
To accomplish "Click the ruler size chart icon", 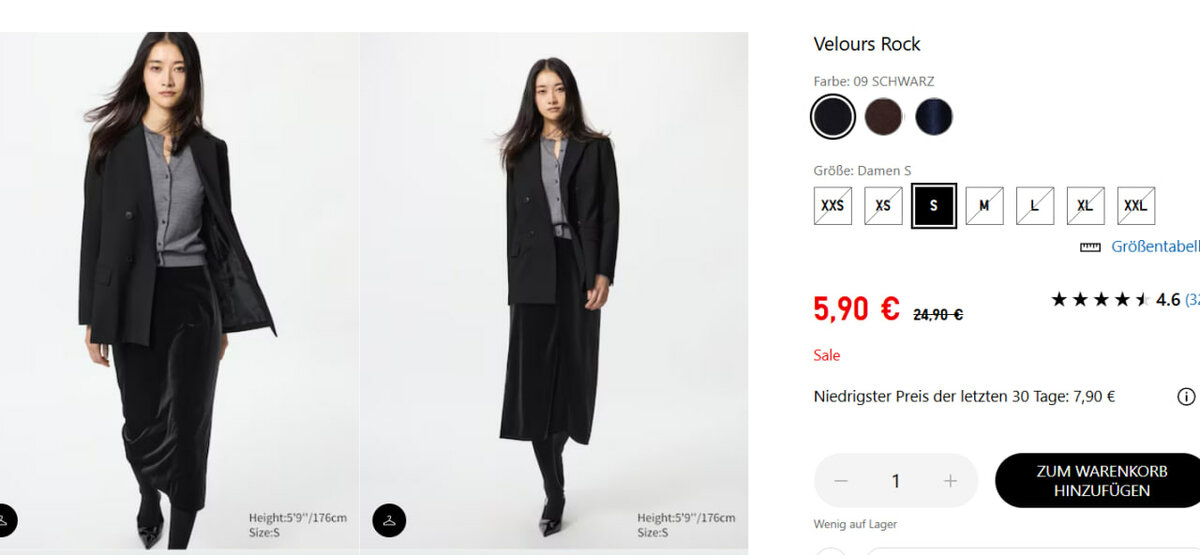I will coord(1090,247).
